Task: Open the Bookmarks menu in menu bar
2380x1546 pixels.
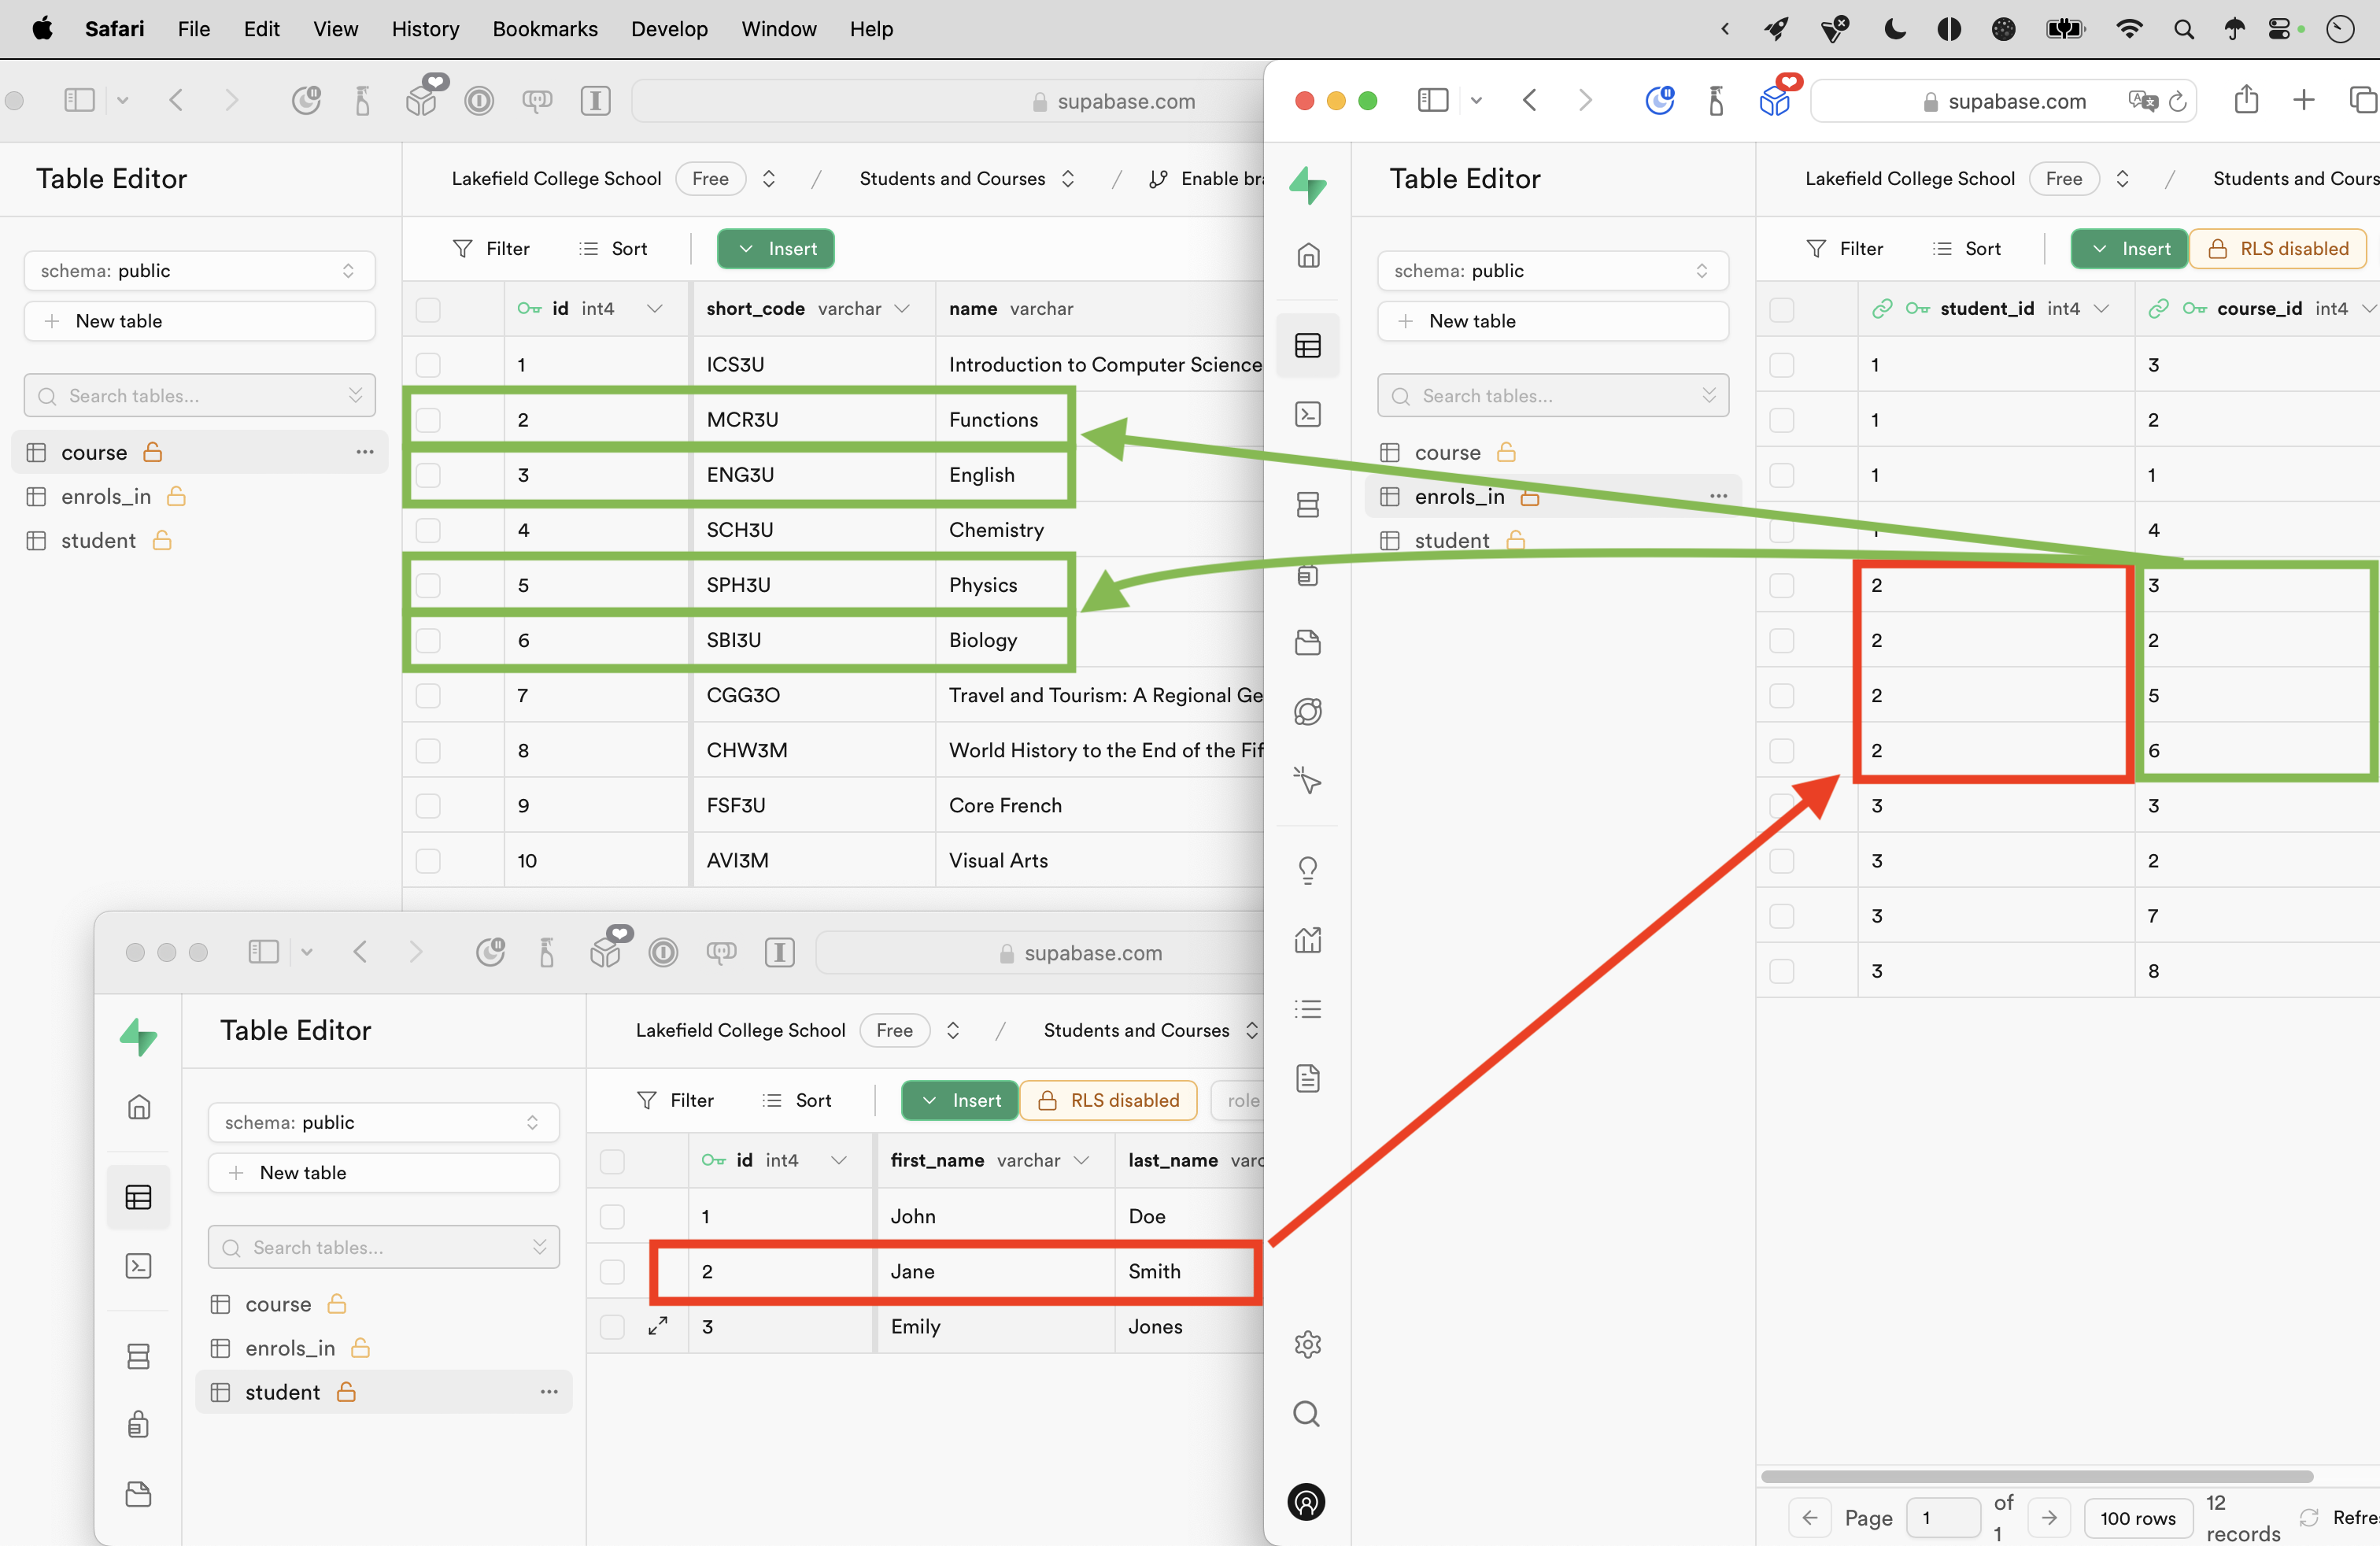Action: coord(545,29)
